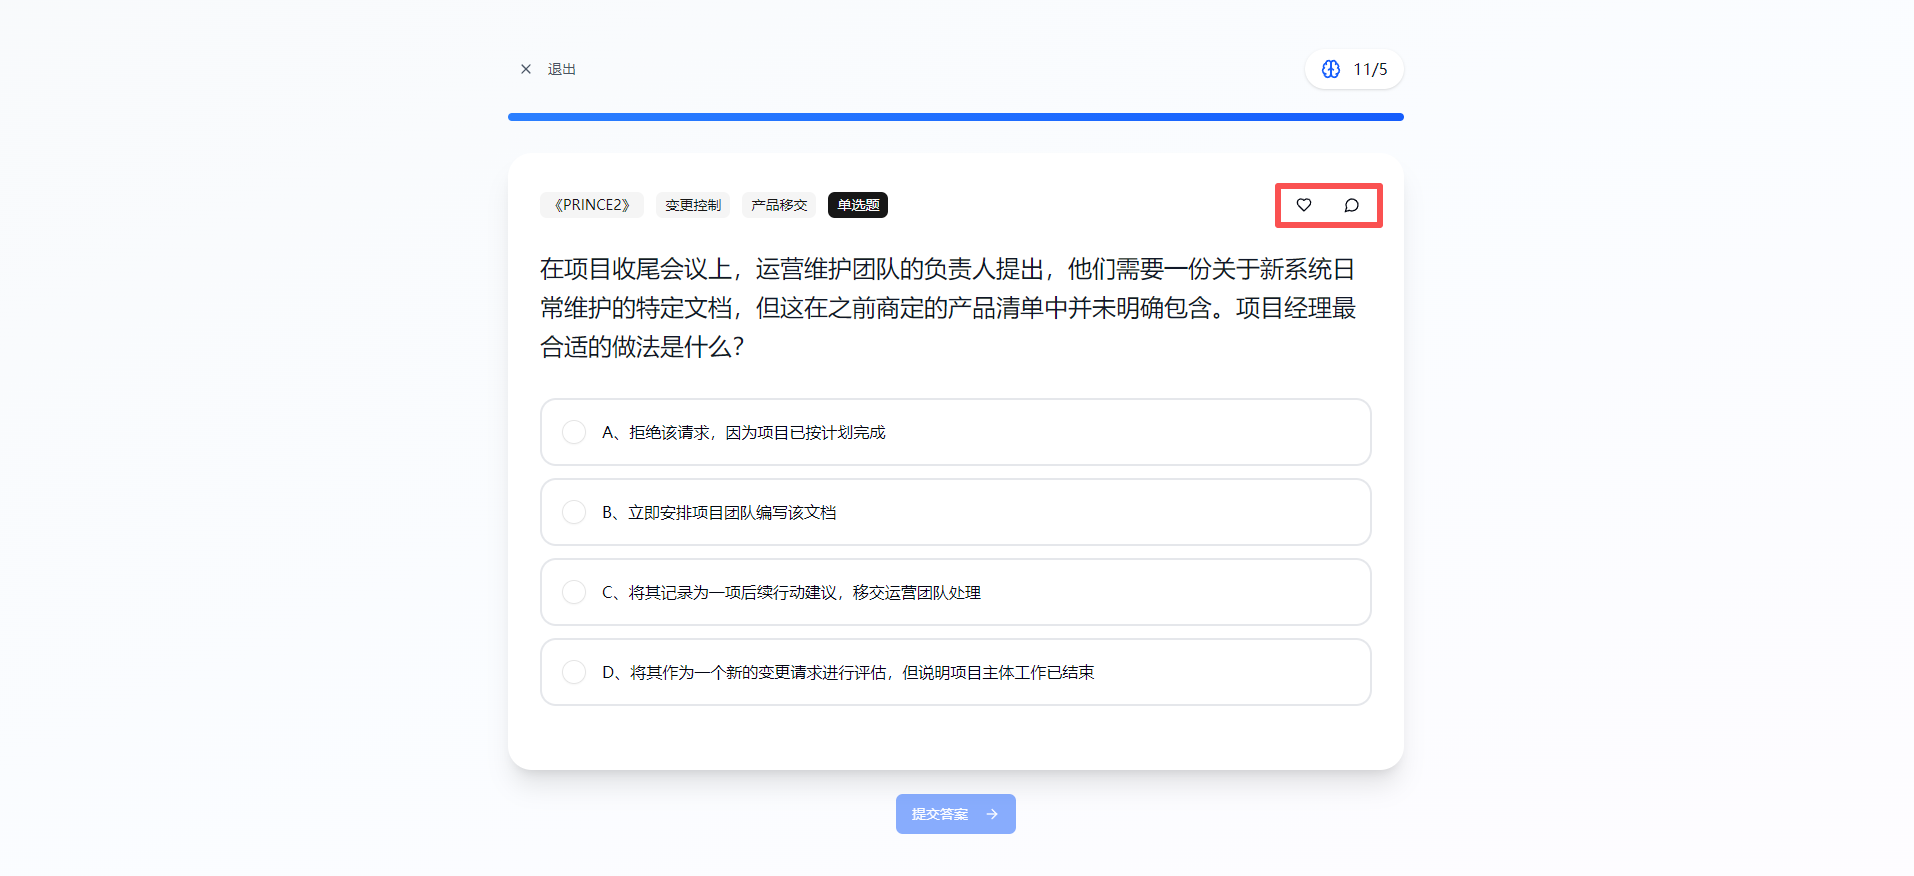Select radio button for option A
This screenshot has height=876, width=1914.
pyautogui.click(x=574, y=432)
